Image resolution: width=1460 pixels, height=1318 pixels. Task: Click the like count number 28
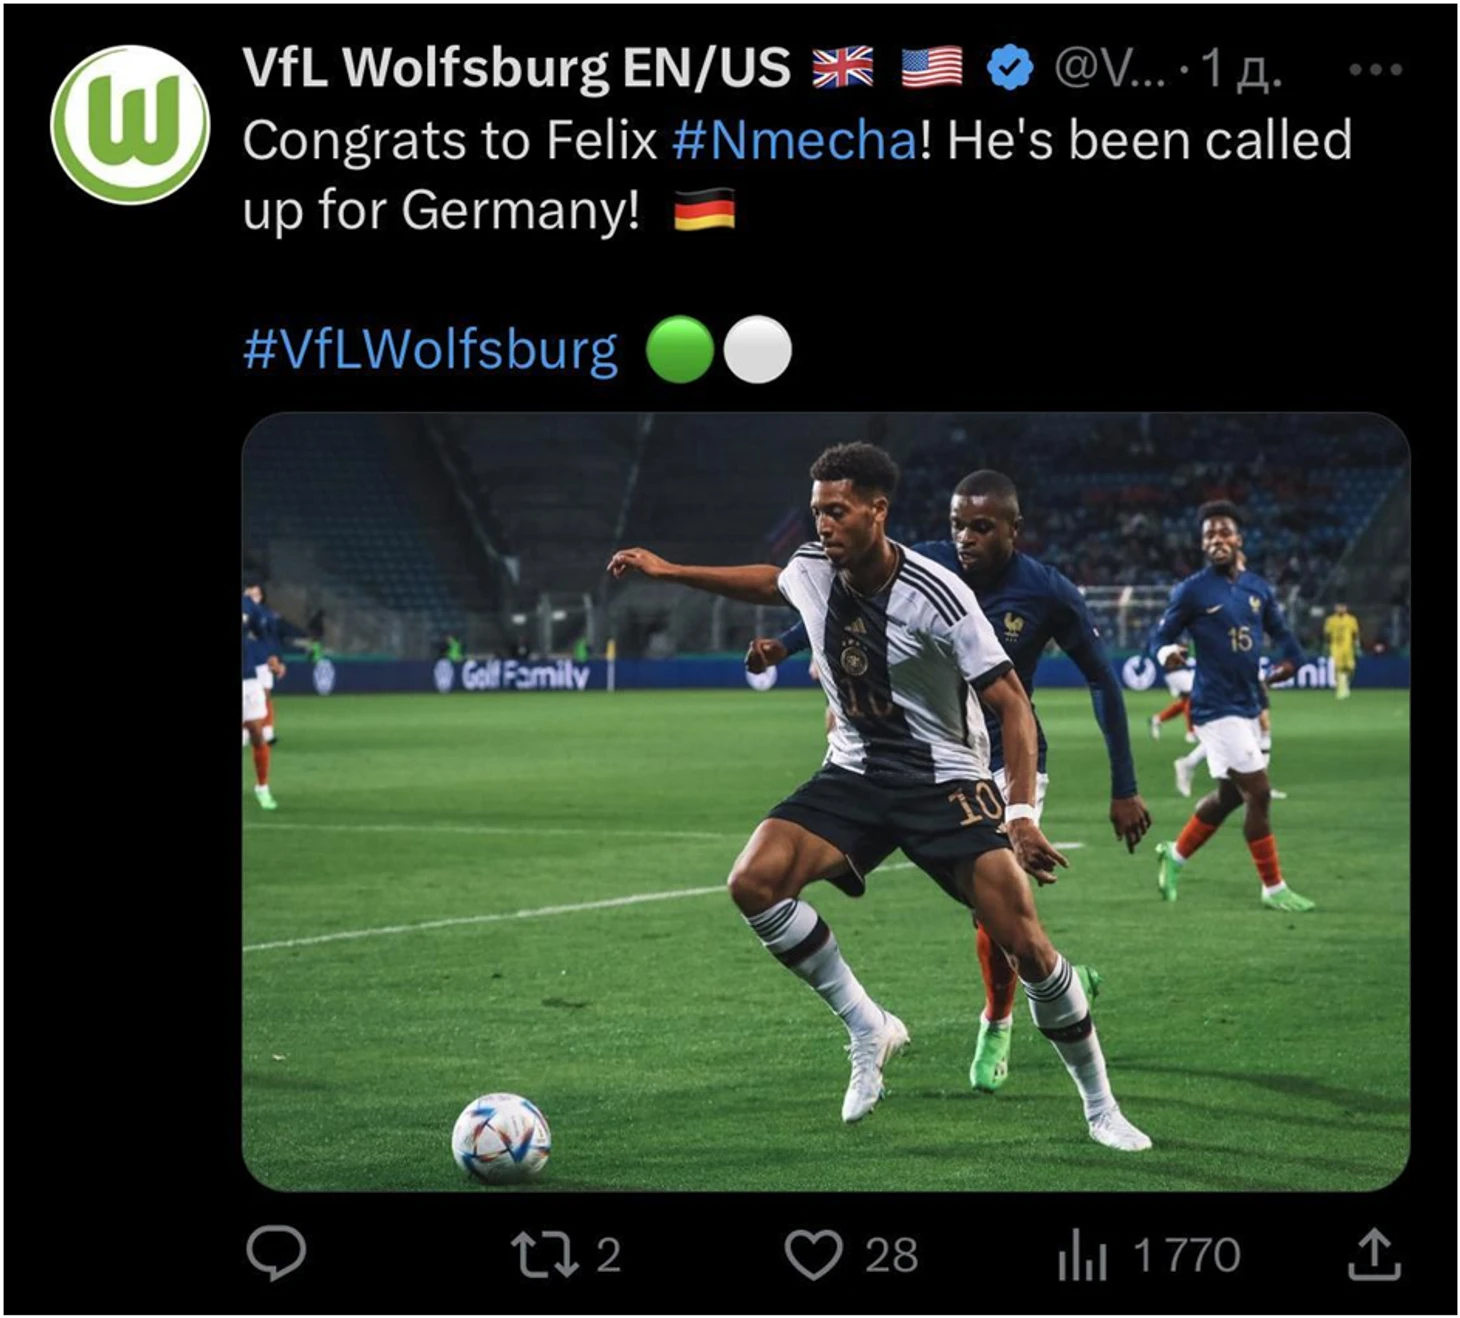891,1255
